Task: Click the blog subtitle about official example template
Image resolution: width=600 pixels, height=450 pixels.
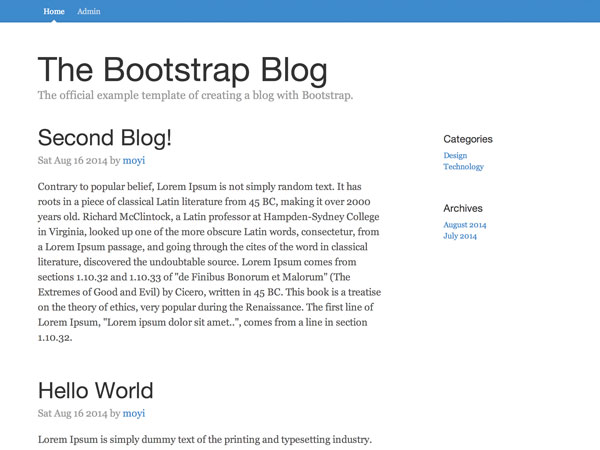Action: (x=195, y=96)
